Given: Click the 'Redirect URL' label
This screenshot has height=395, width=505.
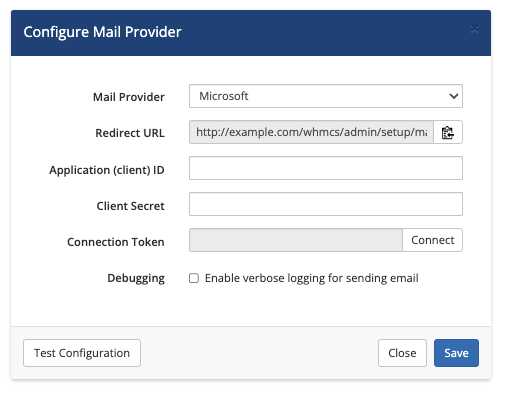Looking at the screenshot, I should click(130, 133).
